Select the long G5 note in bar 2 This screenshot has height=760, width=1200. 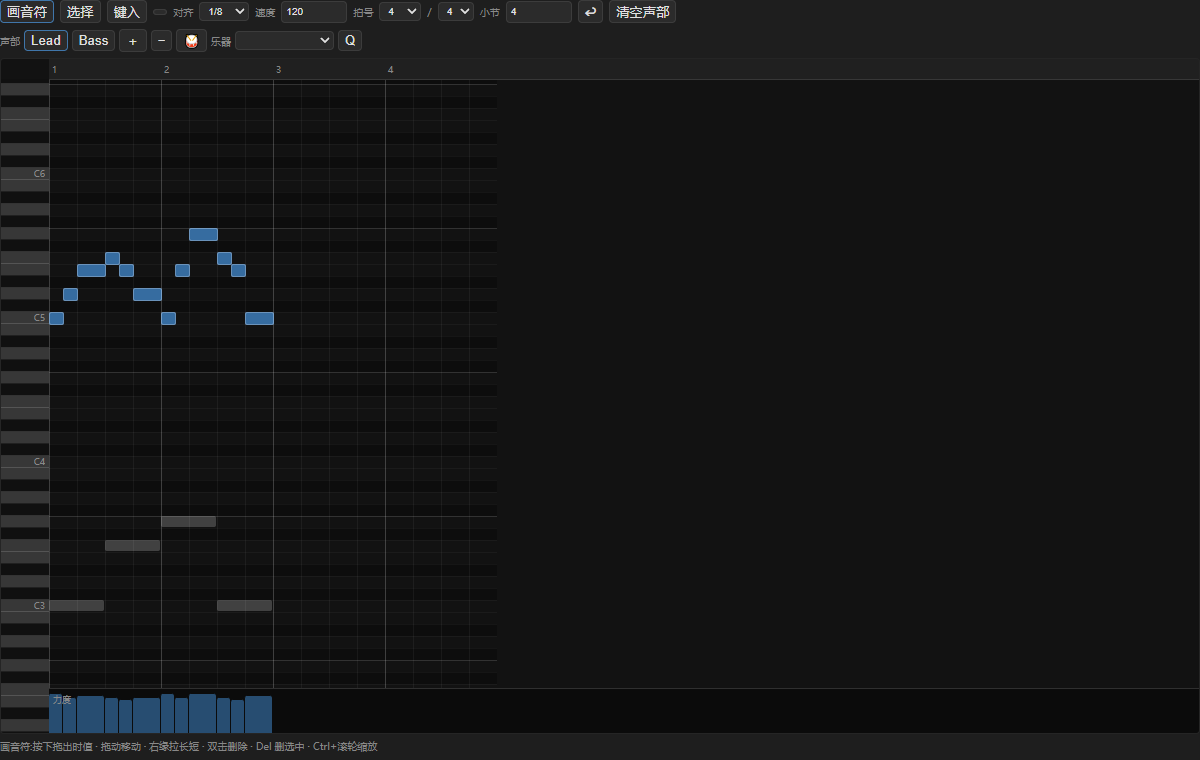(203, 234)
